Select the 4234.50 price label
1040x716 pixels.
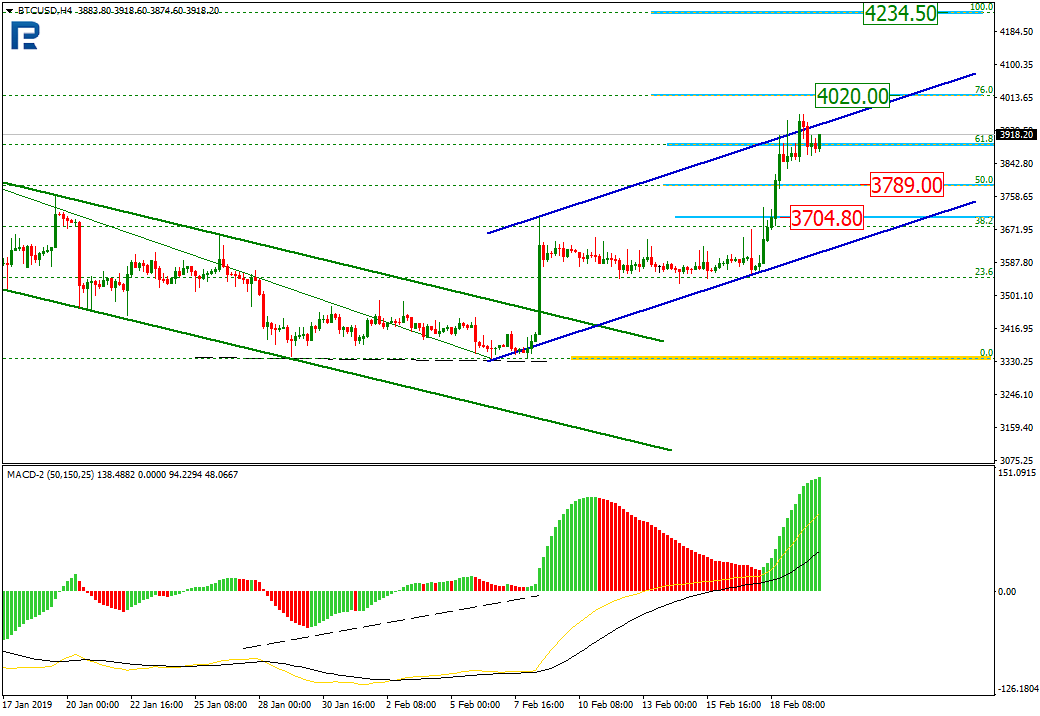(901, 13)
